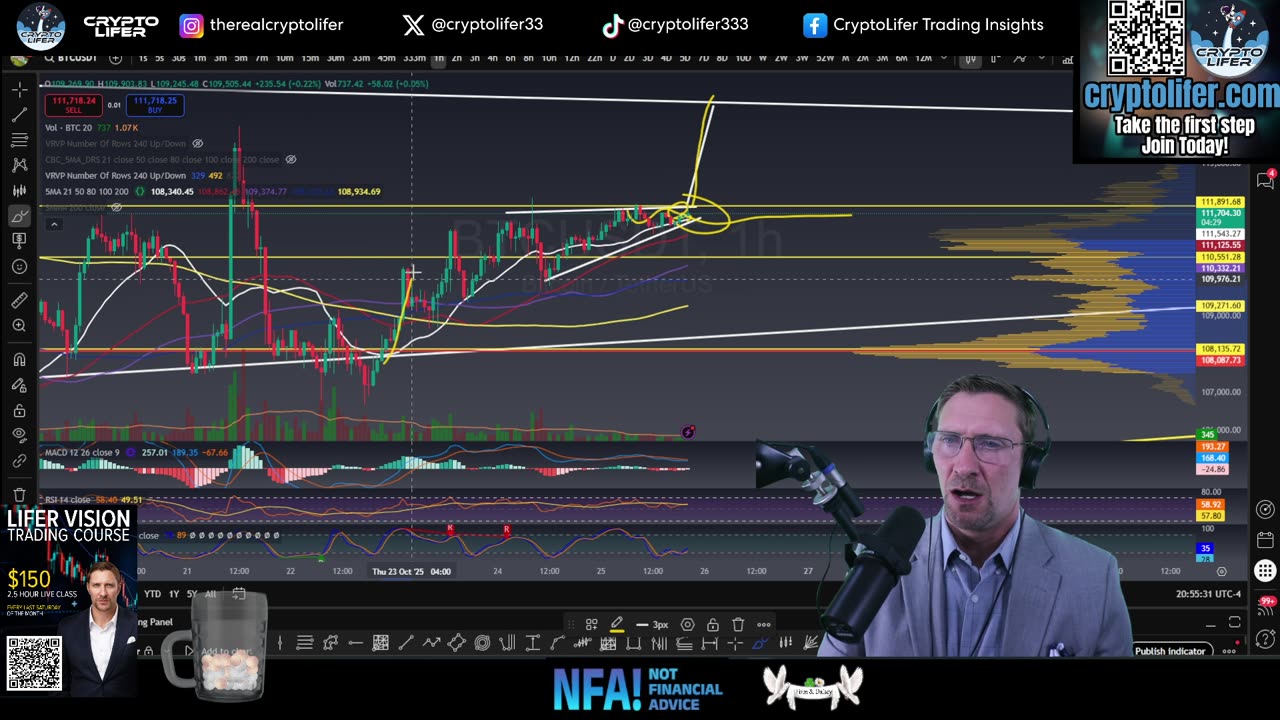The image size is (1280, 720).
Task: Open the forecasting and measurement tools
Action: pyautogui.click(x=19, y=190)
